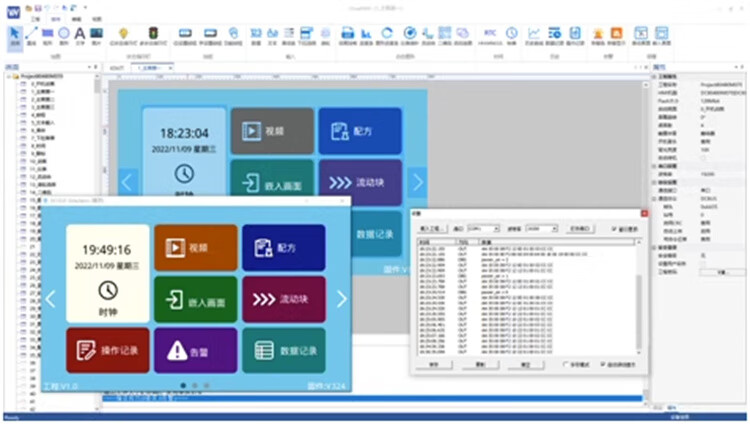Image resolution: width=750 pixels, height=424 pixels.
Task: Open the baud rate dropdown in the dialog
Action: coord(540,229)
